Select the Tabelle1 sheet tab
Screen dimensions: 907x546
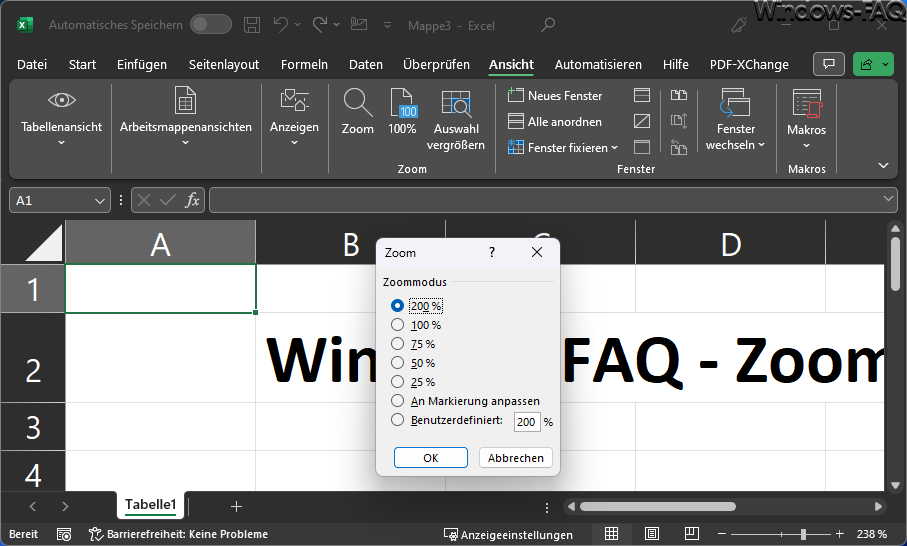[x=150, y=504]
